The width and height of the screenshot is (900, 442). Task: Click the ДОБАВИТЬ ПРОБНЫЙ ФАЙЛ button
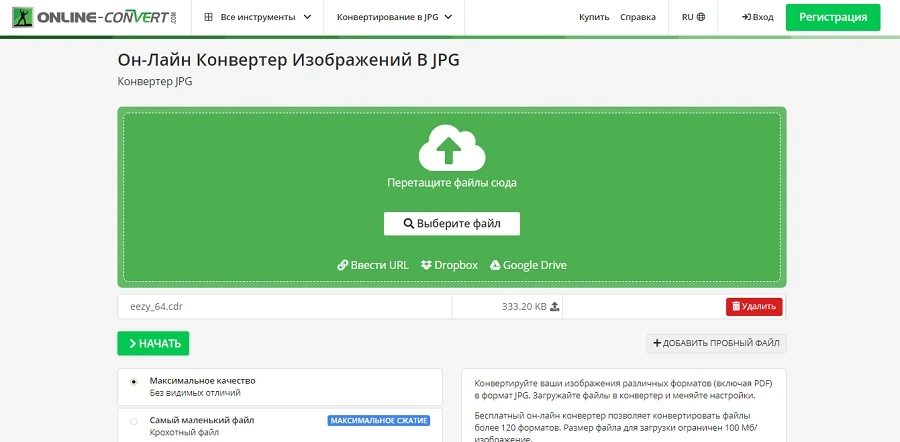[x=716, y=343]
